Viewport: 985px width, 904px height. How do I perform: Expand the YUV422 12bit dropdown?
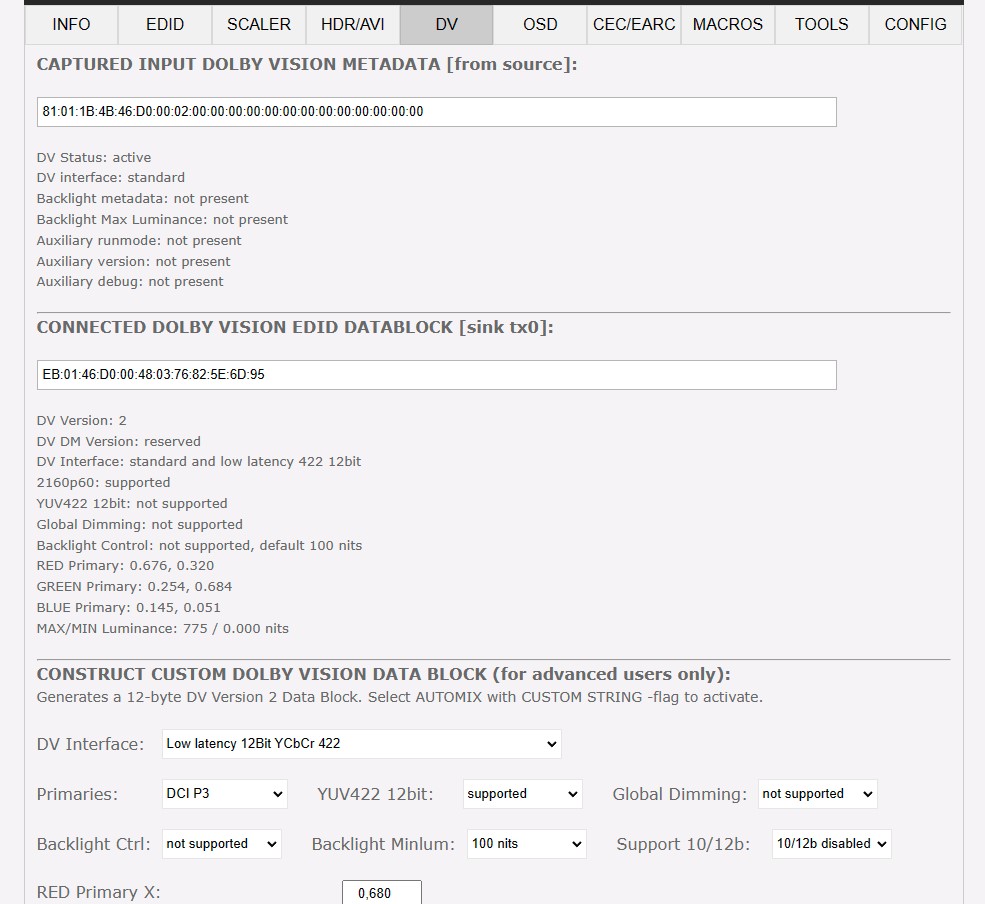[523, 794]
